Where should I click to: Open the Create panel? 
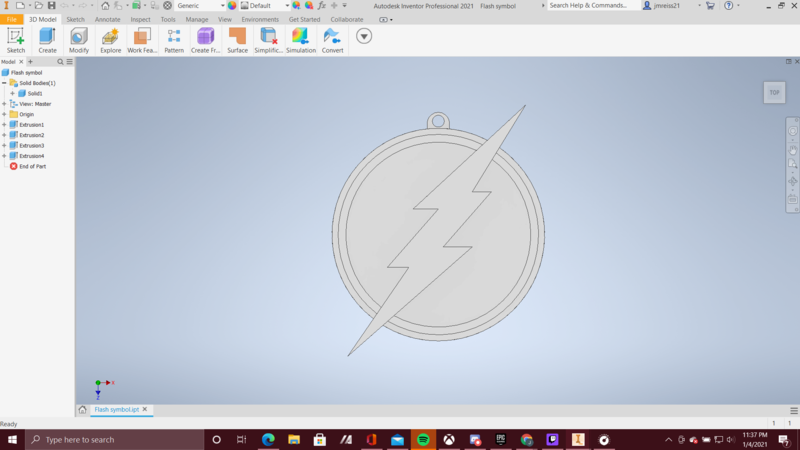[47, 40]
